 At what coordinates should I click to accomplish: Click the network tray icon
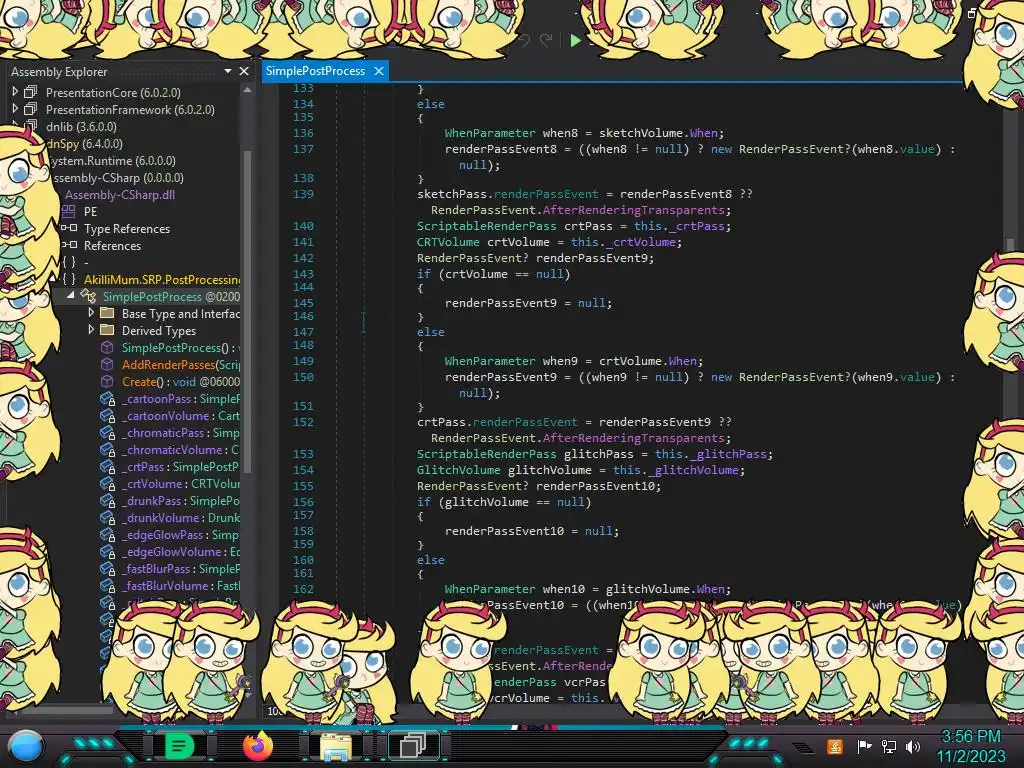point(889,746)
